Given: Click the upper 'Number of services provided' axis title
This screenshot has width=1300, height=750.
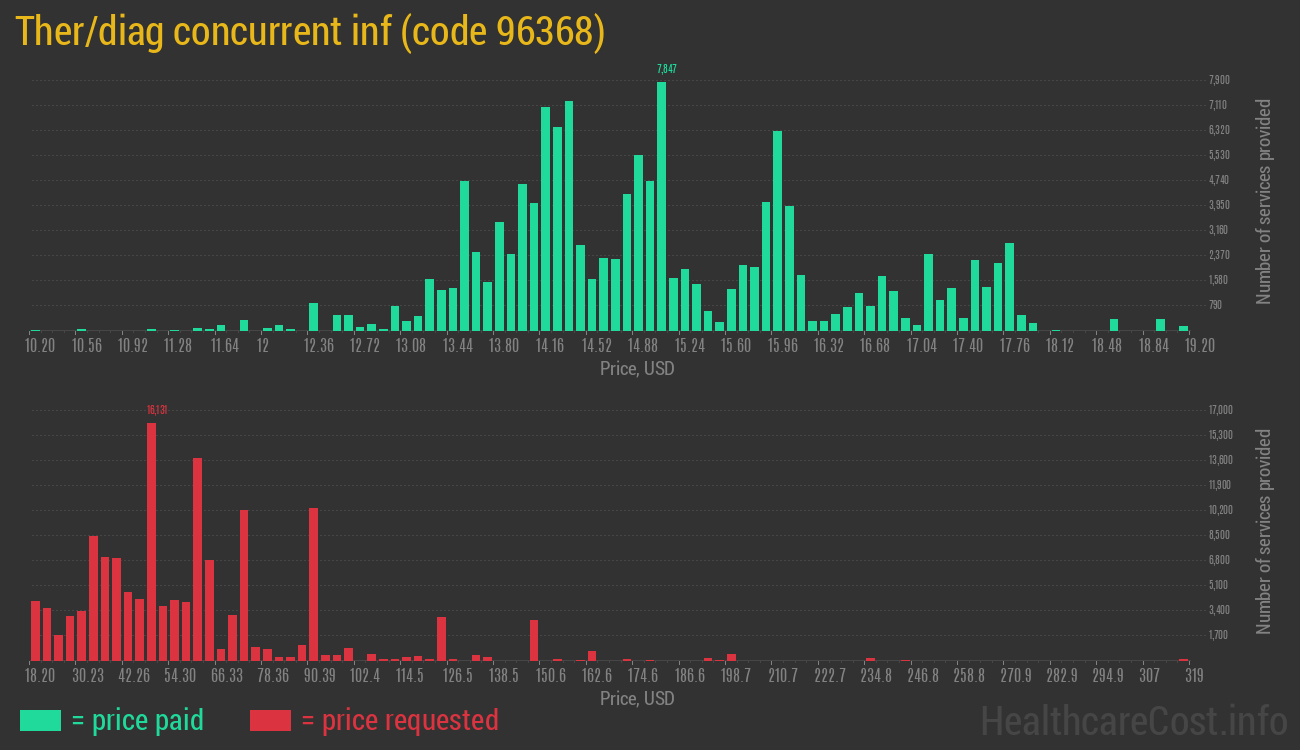Looking at the screenshot, I should 1264,201.
